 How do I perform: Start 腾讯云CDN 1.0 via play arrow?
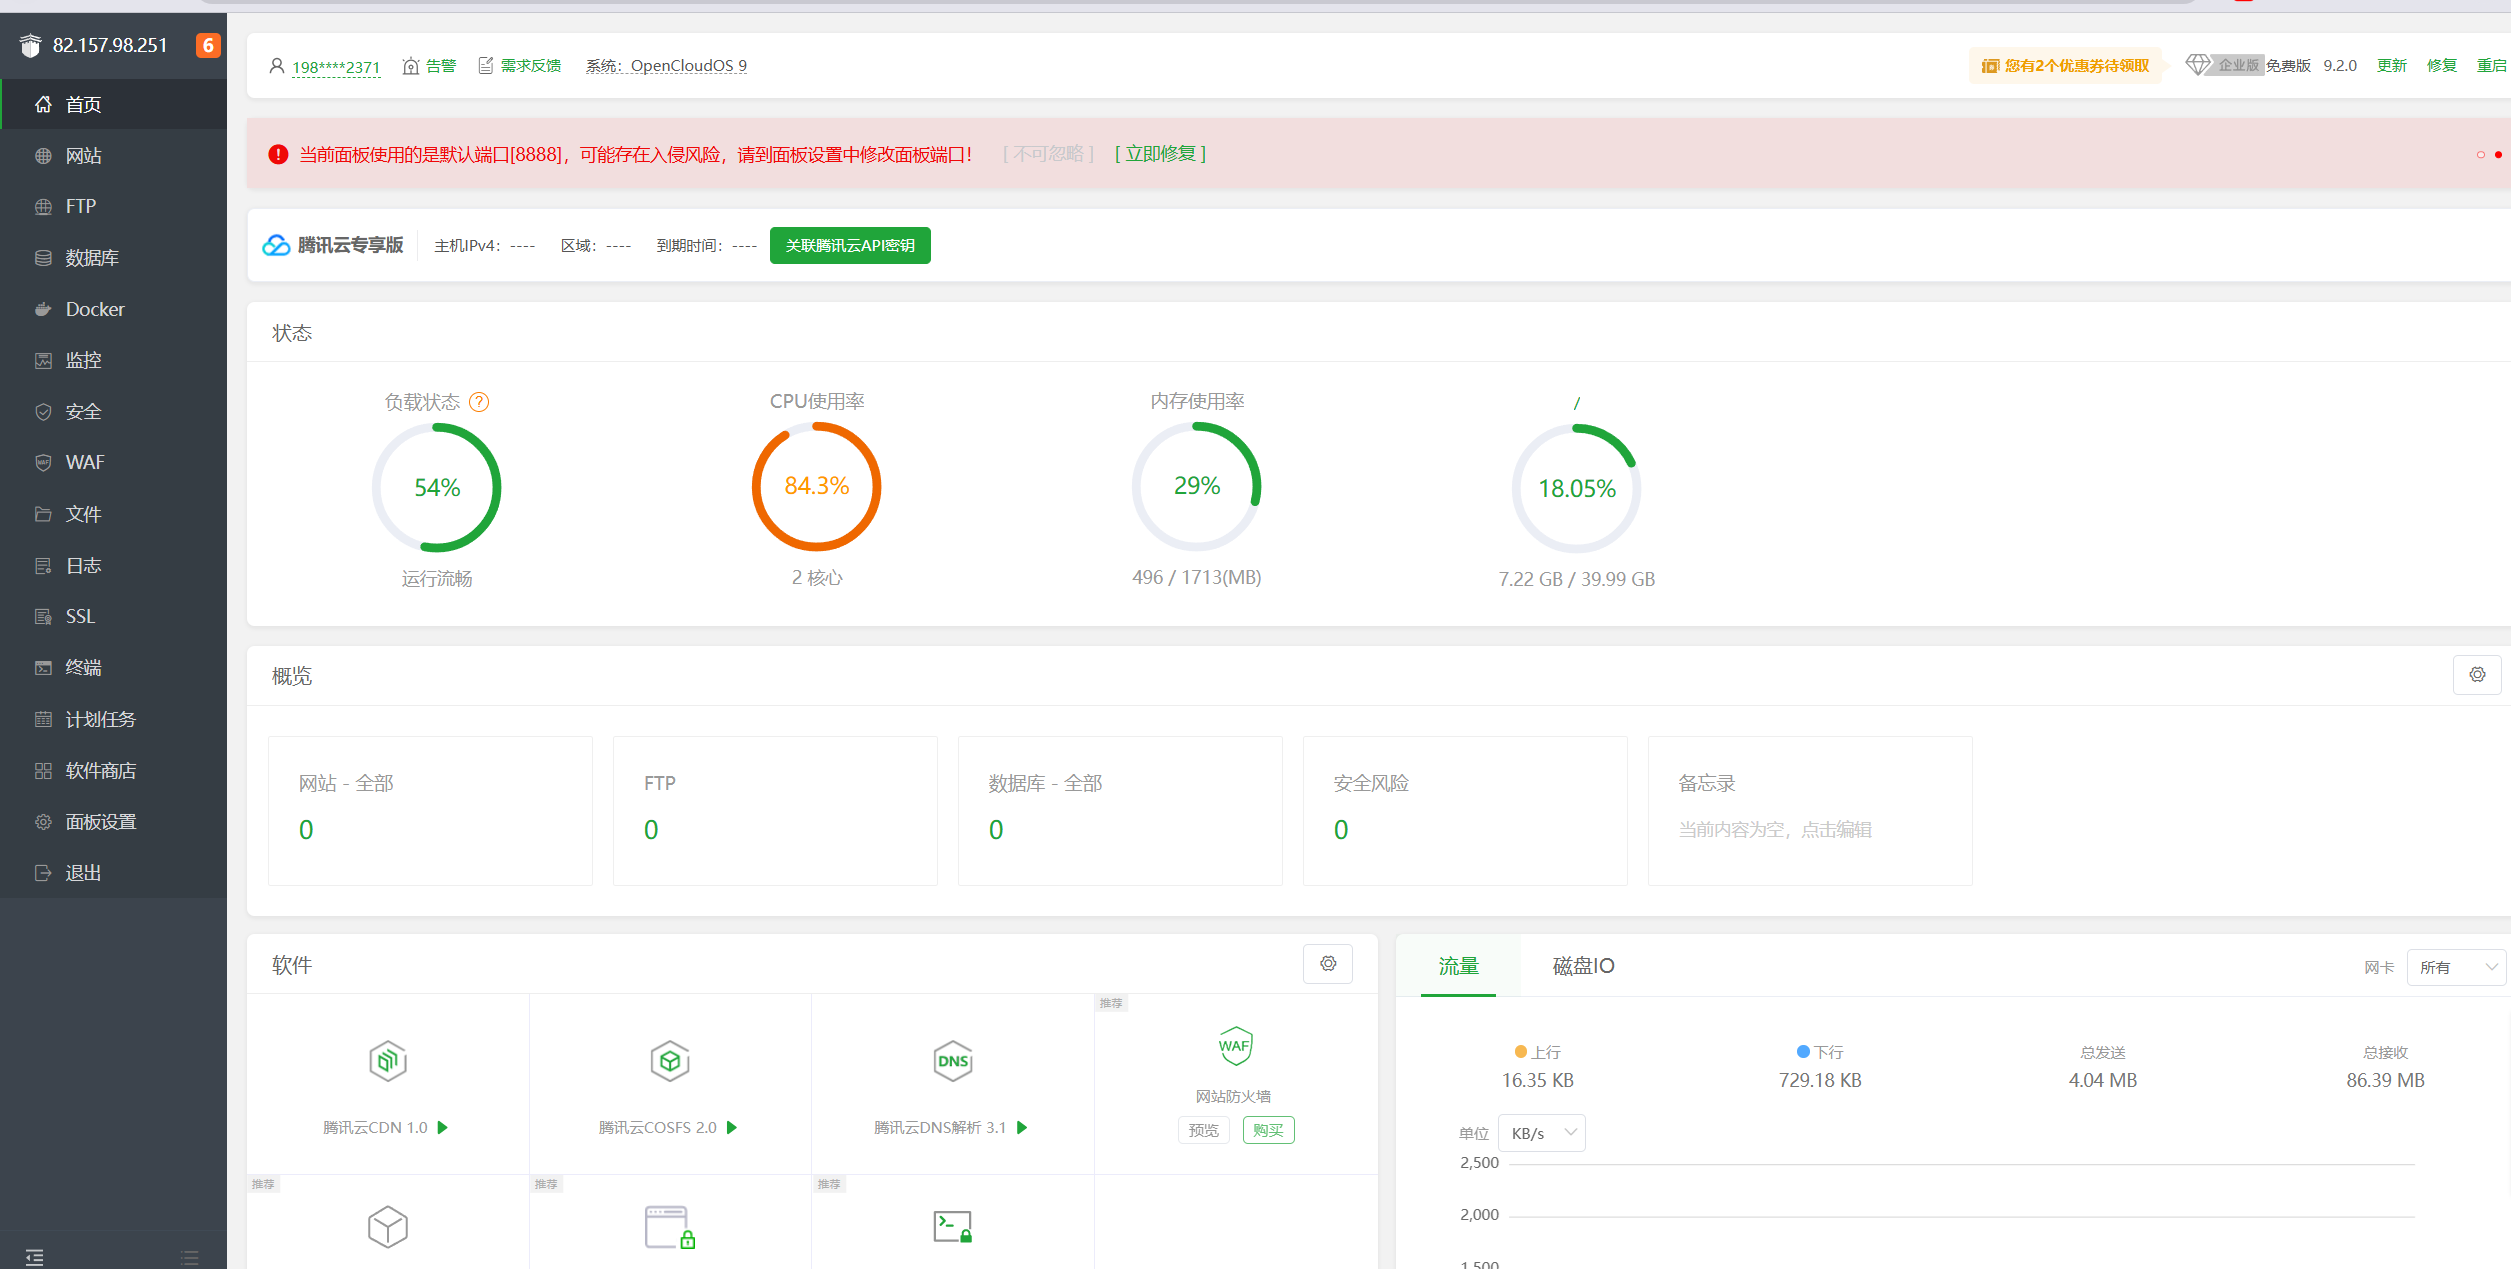[x=442, y=1128]
